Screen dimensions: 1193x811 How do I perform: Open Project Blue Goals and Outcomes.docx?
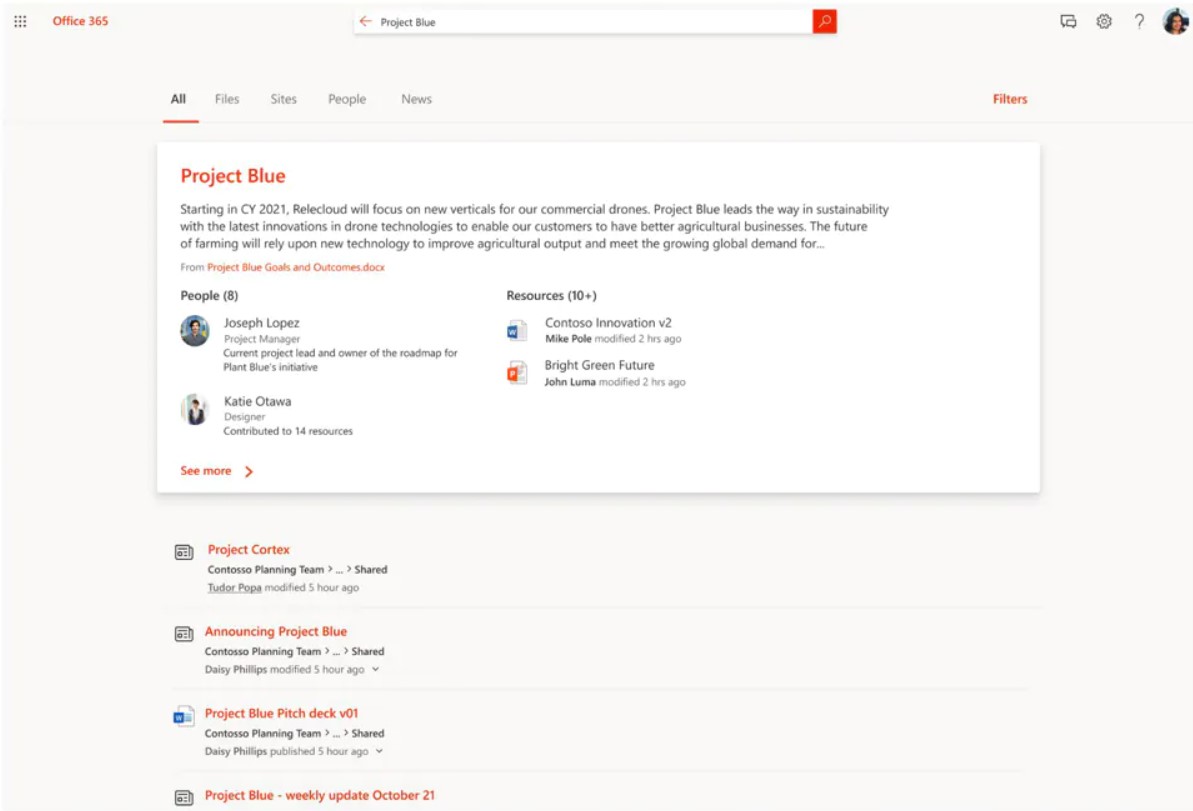[x=294, y=267]
